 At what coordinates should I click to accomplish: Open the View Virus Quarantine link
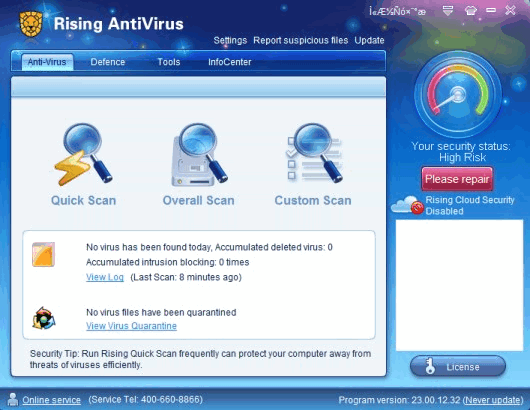[x=131, y=326]
